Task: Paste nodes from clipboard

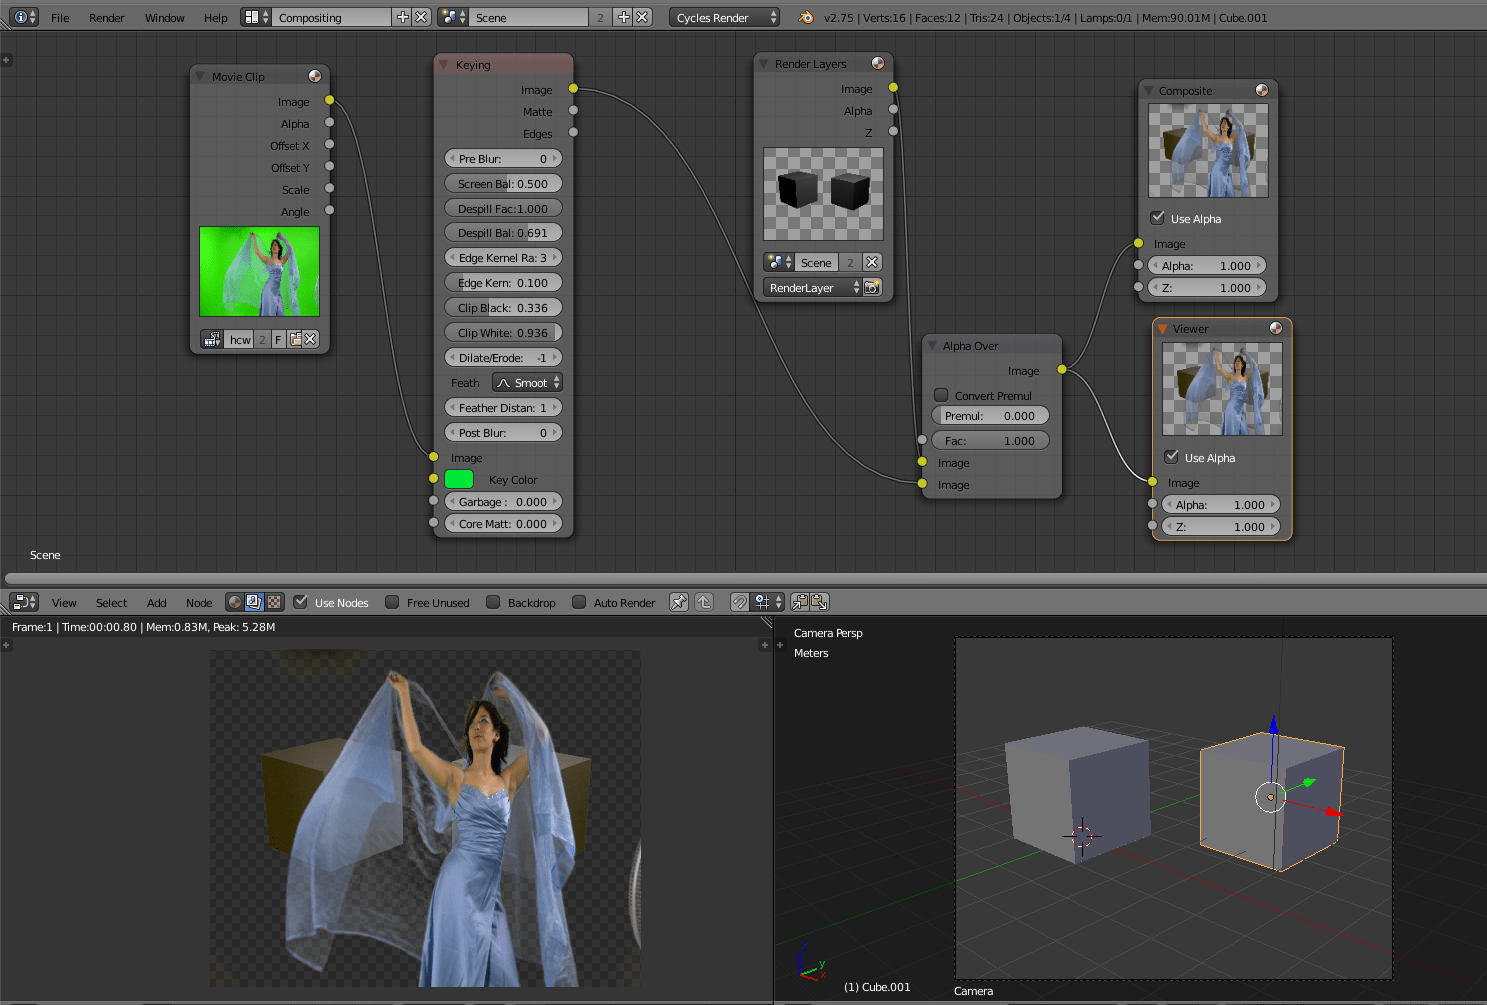Action: point(819,602)
